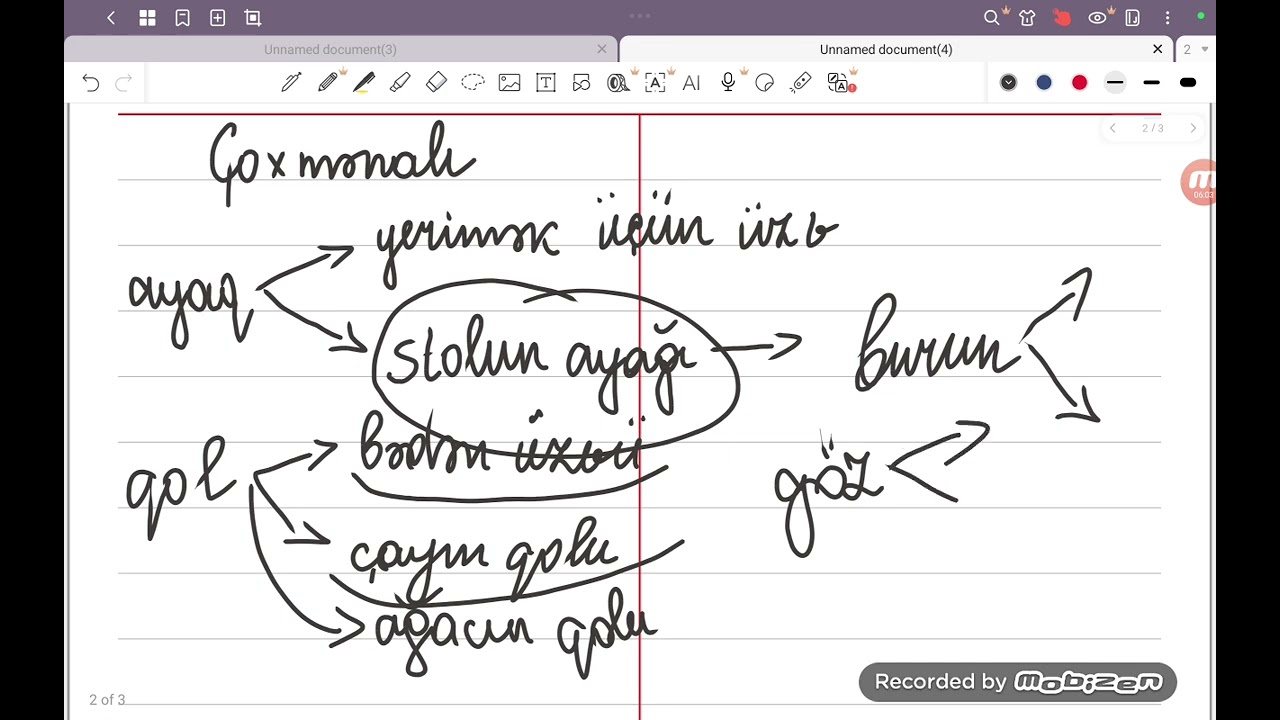Click the '2 of 3' page label
Image resolution: width=1280 pixels, height=720 pixels.
coord(107,700)
